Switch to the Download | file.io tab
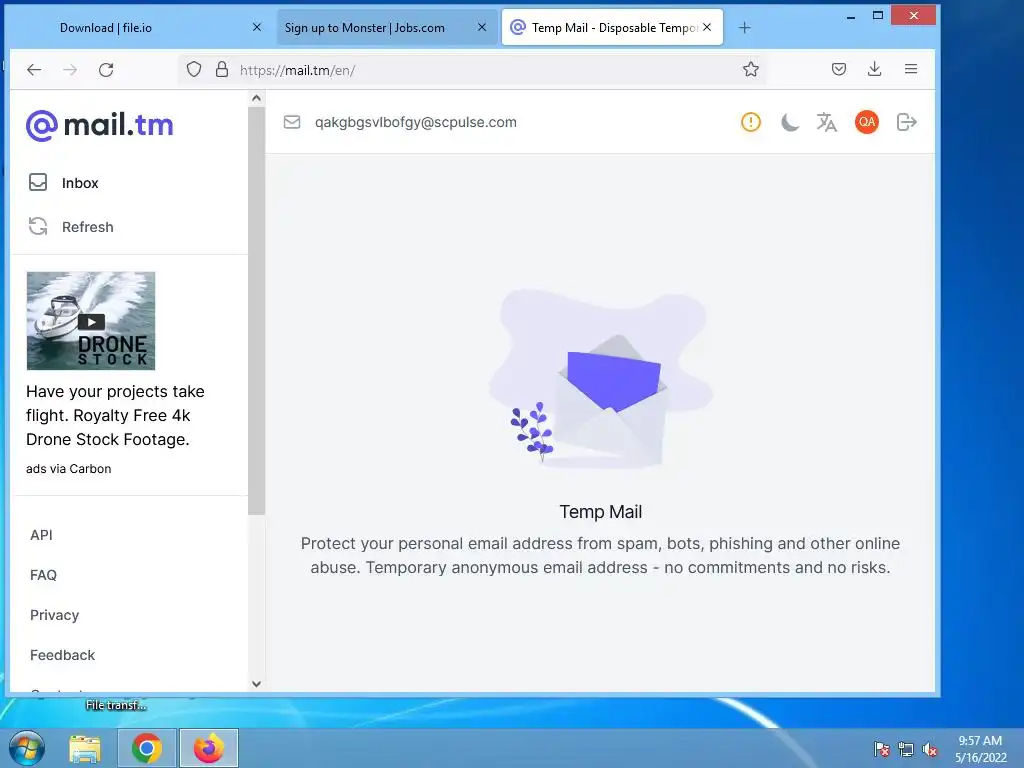The width and height of the screenshot is (1024, 768). (x=106, y=27)
